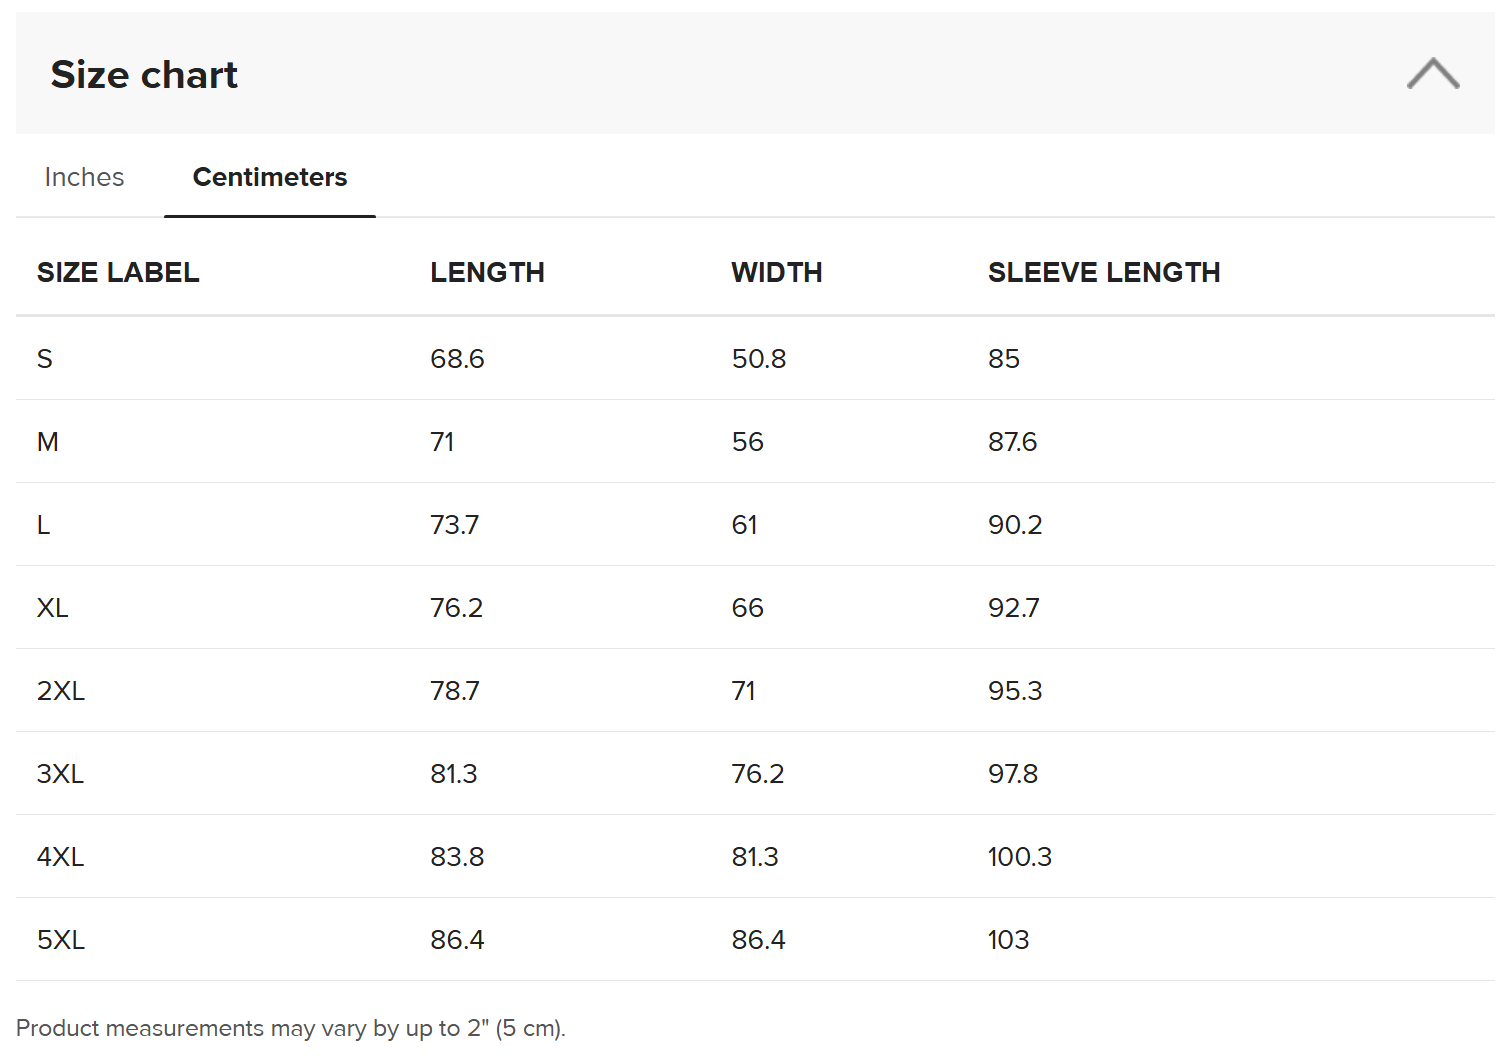Click the SLEEVE LENGTH column header

(1103, 272)
